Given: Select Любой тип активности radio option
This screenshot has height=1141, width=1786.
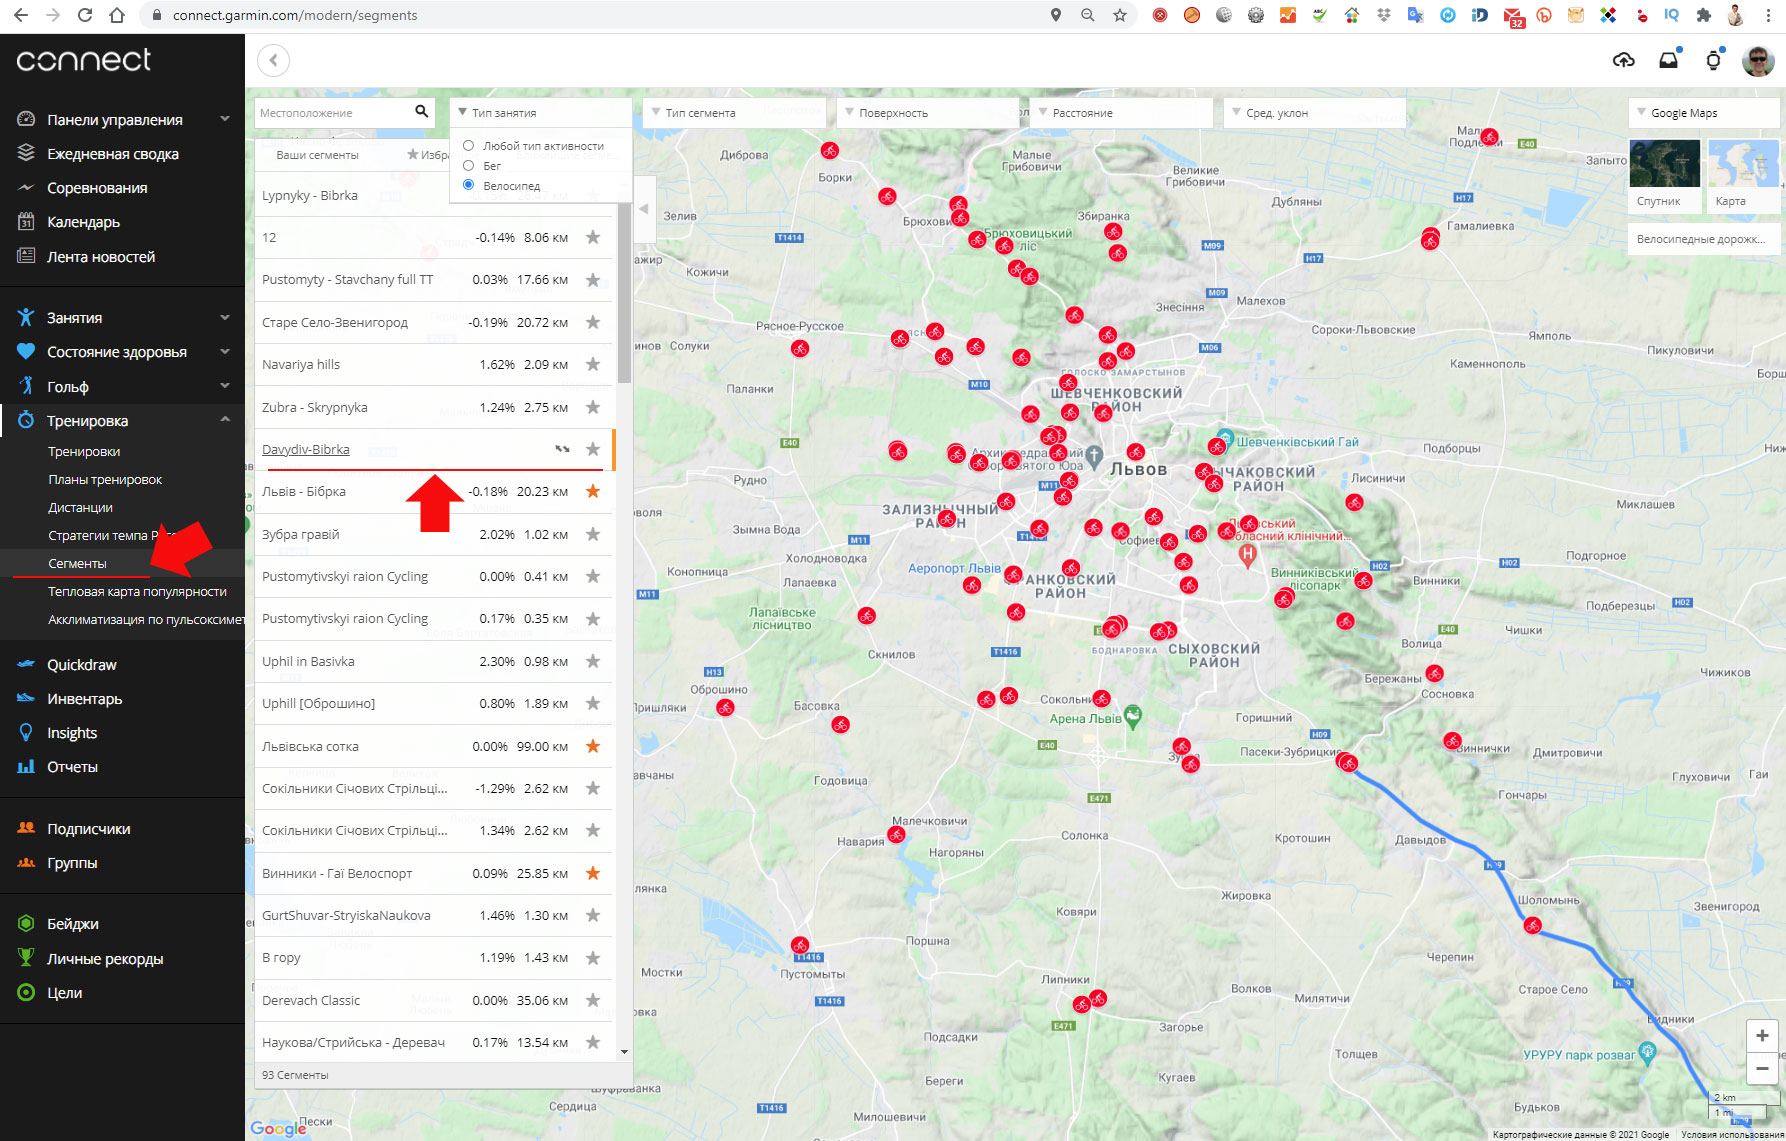Looking at the screenshot, I should click(468, 146).
